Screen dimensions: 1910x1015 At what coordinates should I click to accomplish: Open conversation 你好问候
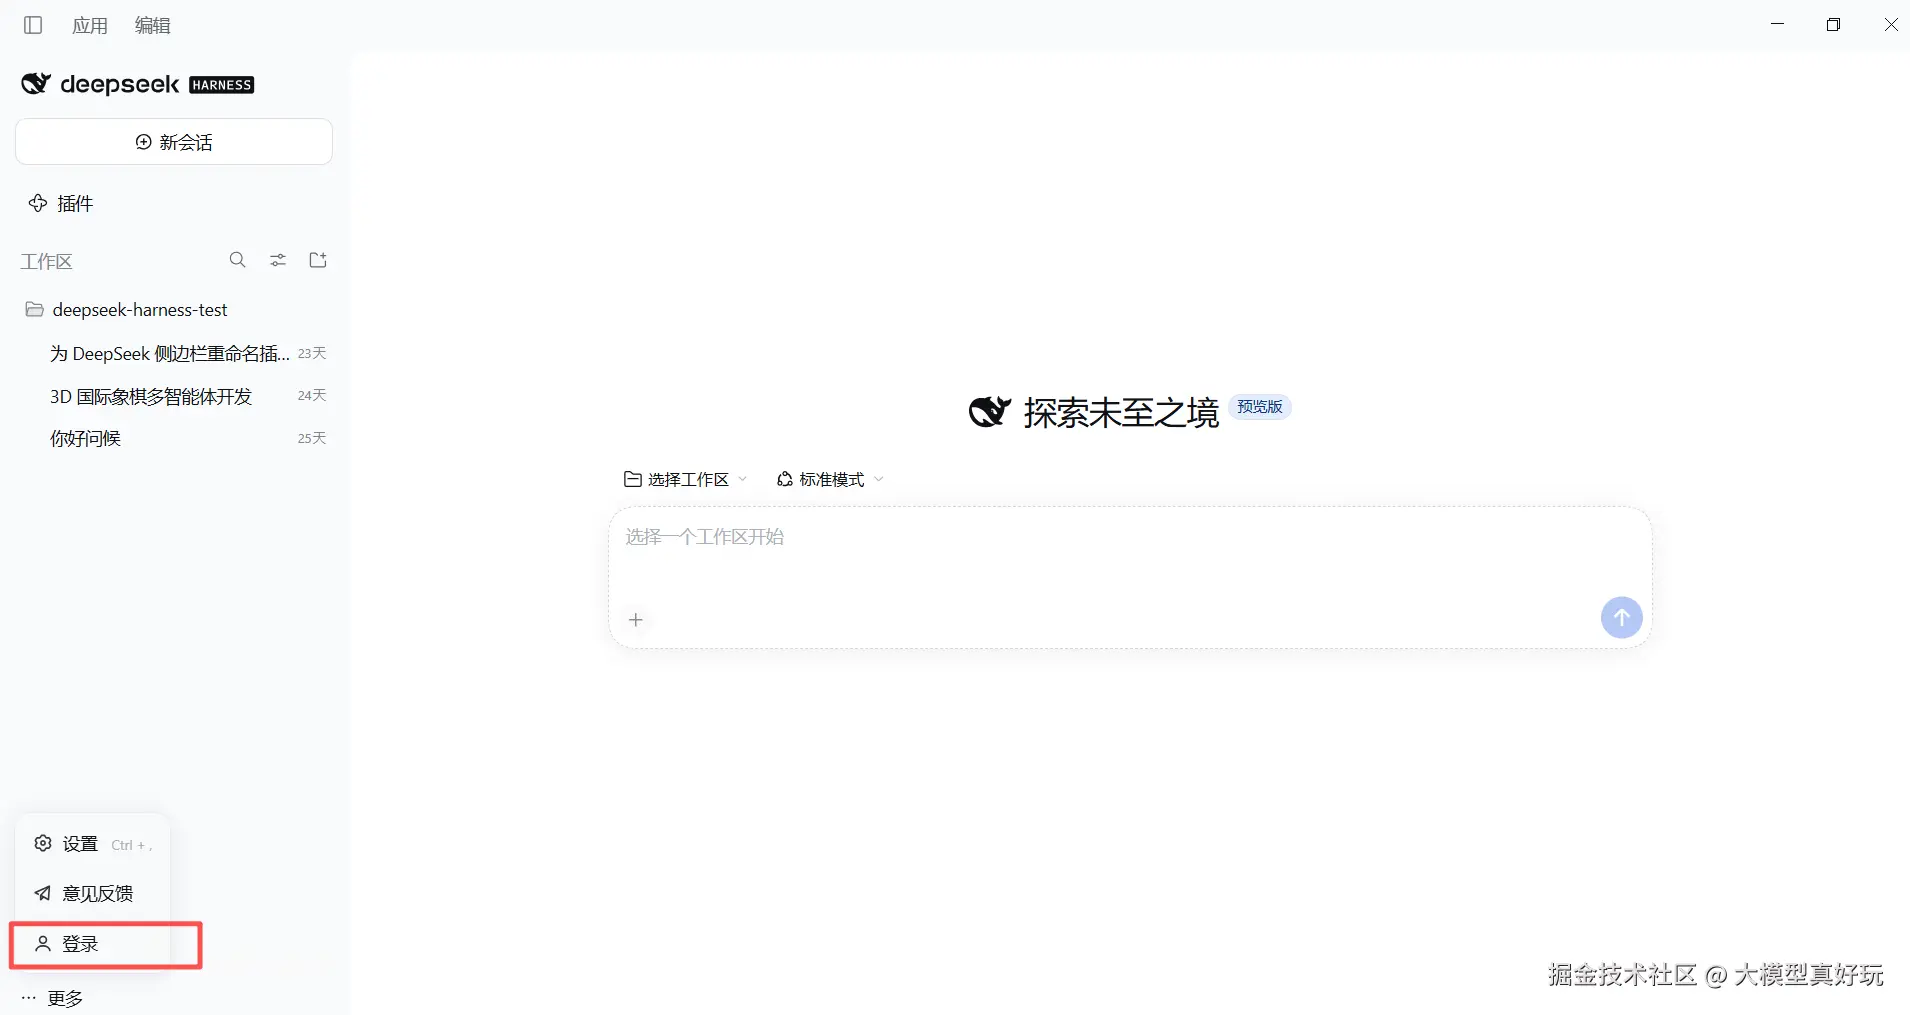point(174,438)
